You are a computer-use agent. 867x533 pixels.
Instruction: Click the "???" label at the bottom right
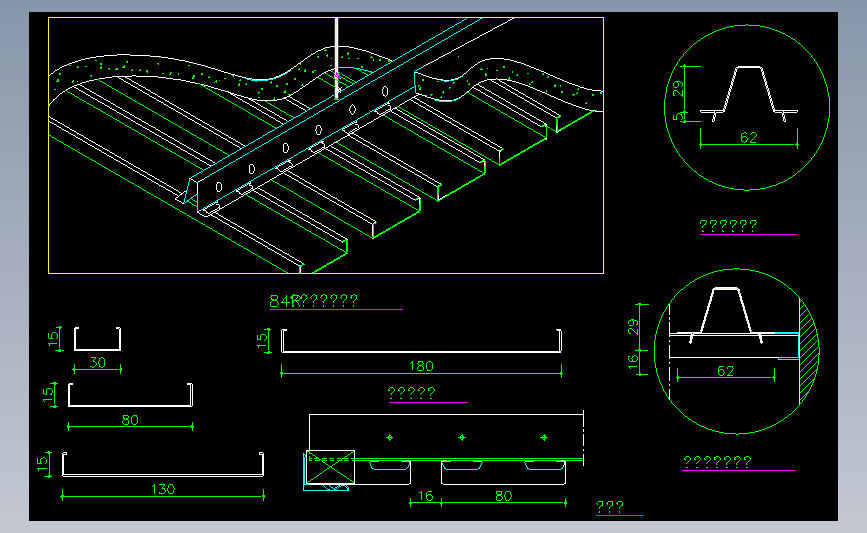coord(610,507)
